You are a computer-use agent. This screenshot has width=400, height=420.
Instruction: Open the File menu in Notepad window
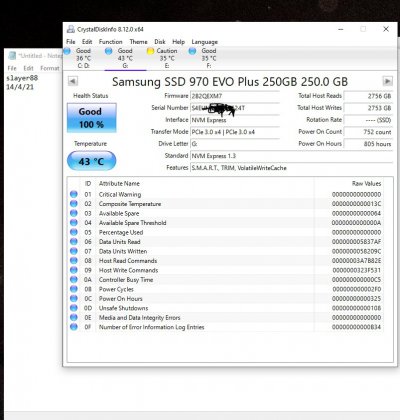[12, 68]
